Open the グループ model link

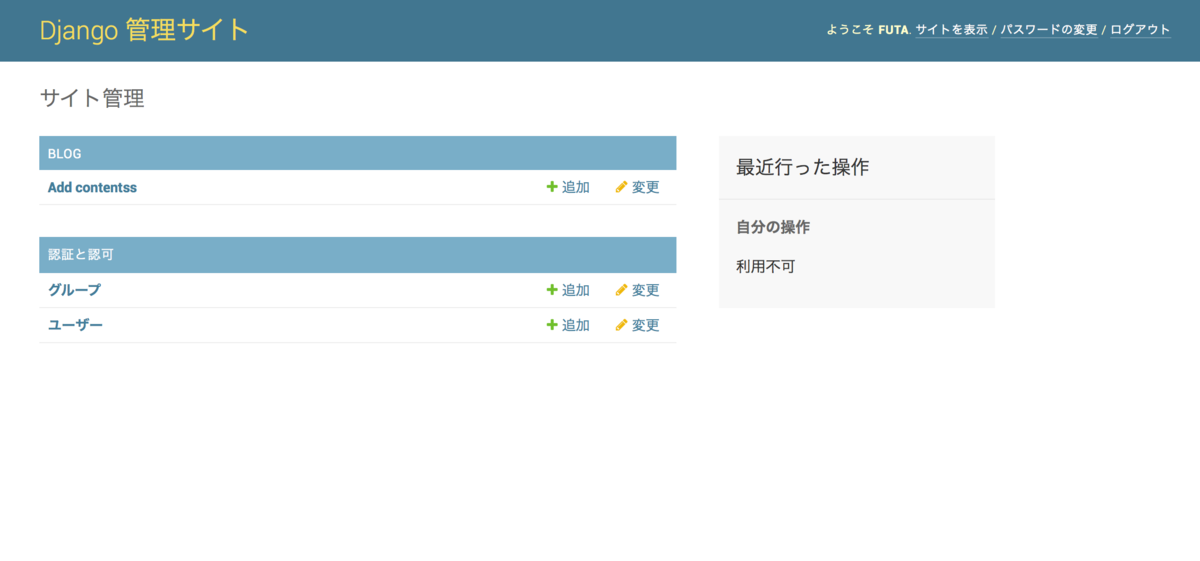74,290
